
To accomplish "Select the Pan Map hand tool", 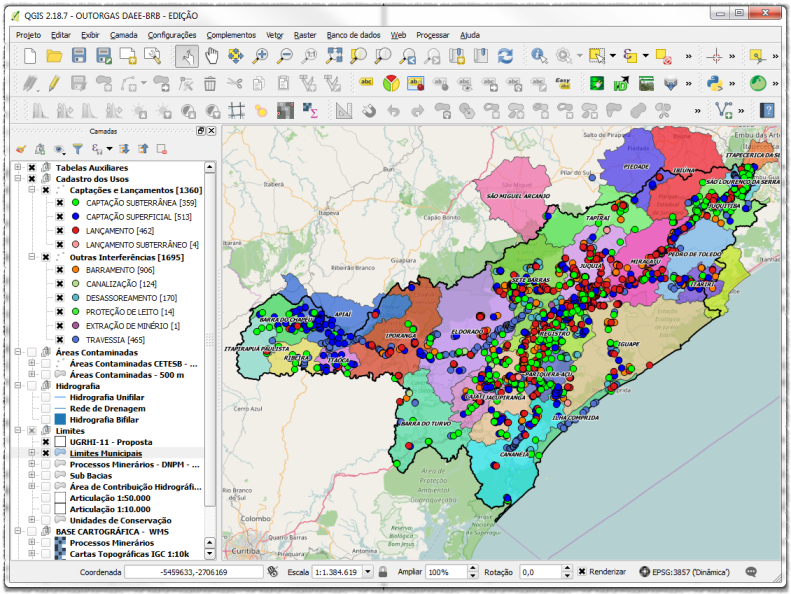I will click(x=212, y=56).
